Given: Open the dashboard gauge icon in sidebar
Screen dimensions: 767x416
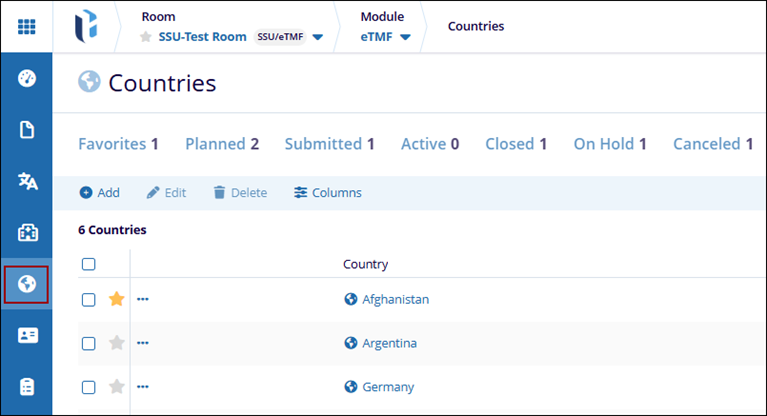Looking at the screenshot, I should [x=27, y=78].
